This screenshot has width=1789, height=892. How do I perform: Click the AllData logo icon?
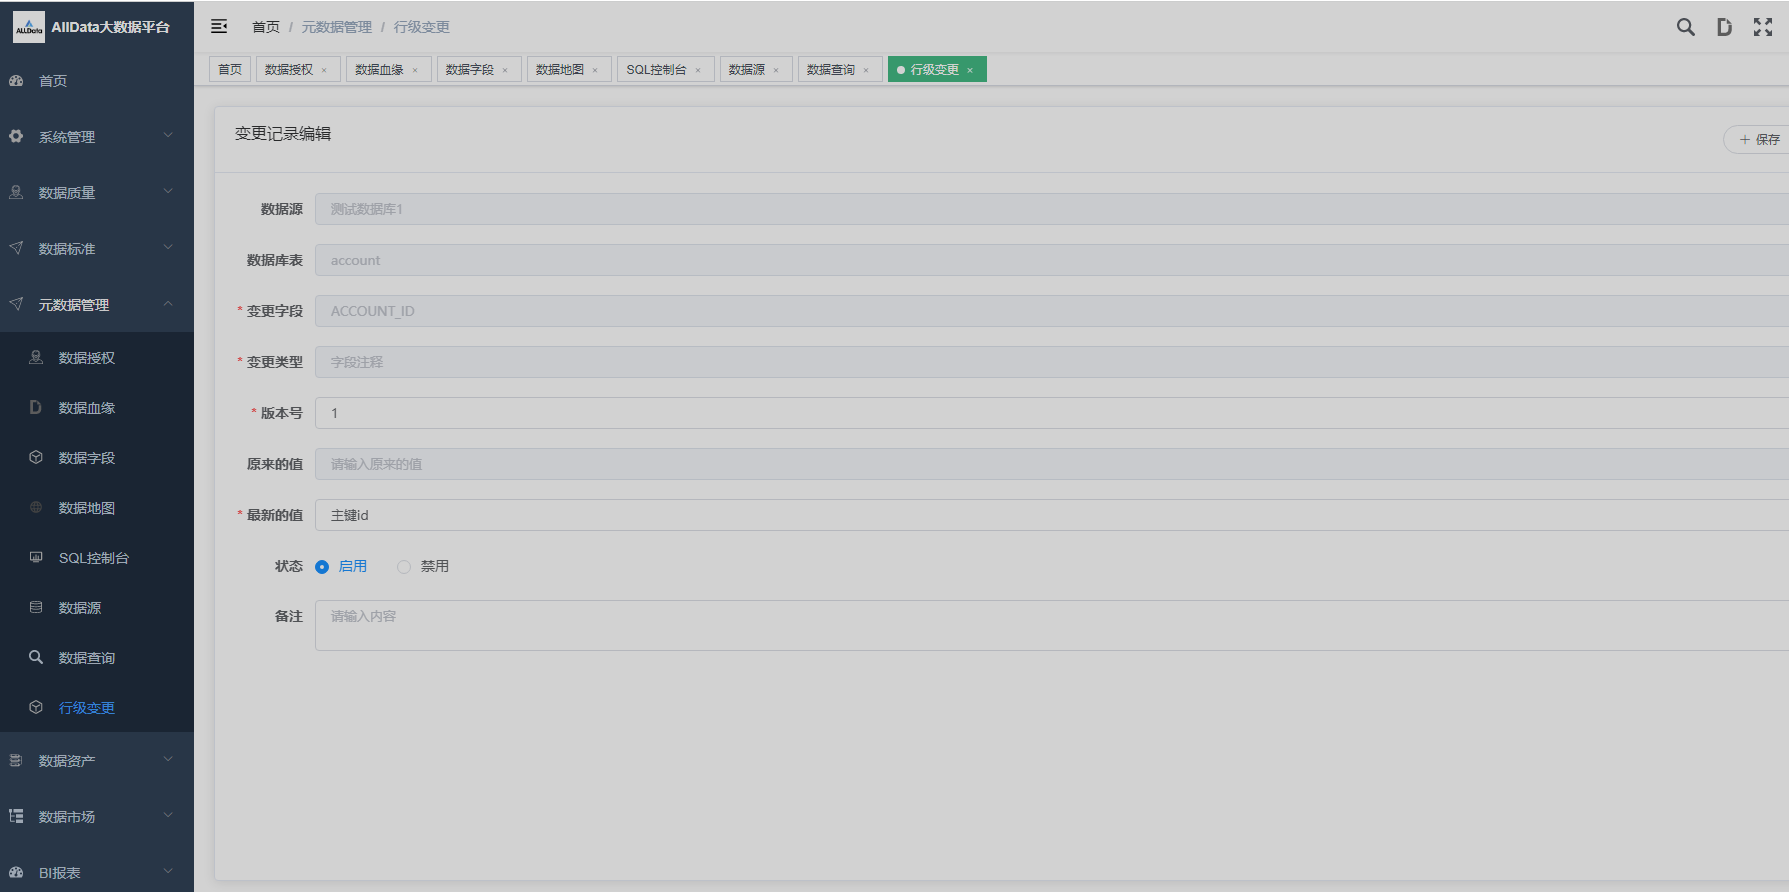pos(28,27)
